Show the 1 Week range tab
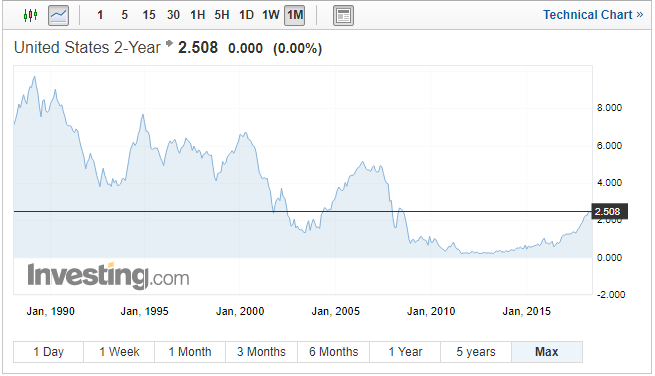Screen dimensions: 655x376 coord(119,352)
